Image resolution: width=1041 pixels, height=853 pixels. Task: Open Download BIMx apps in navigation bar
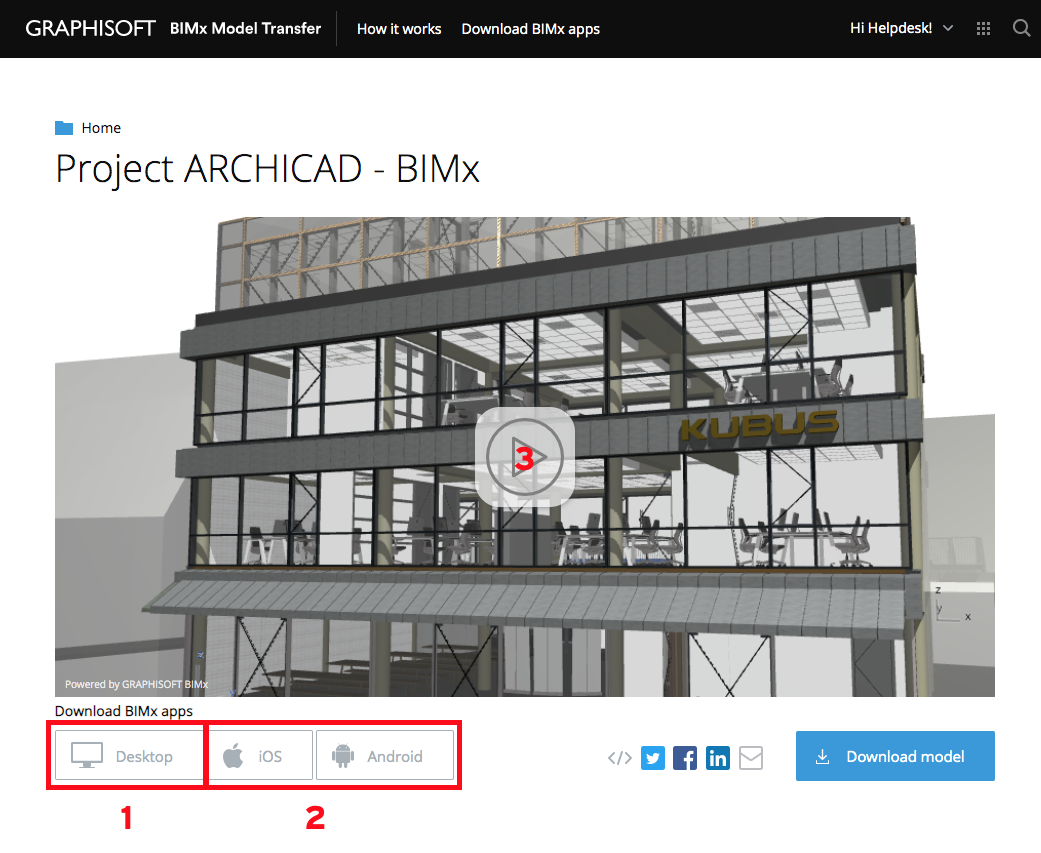click(530, 29)
